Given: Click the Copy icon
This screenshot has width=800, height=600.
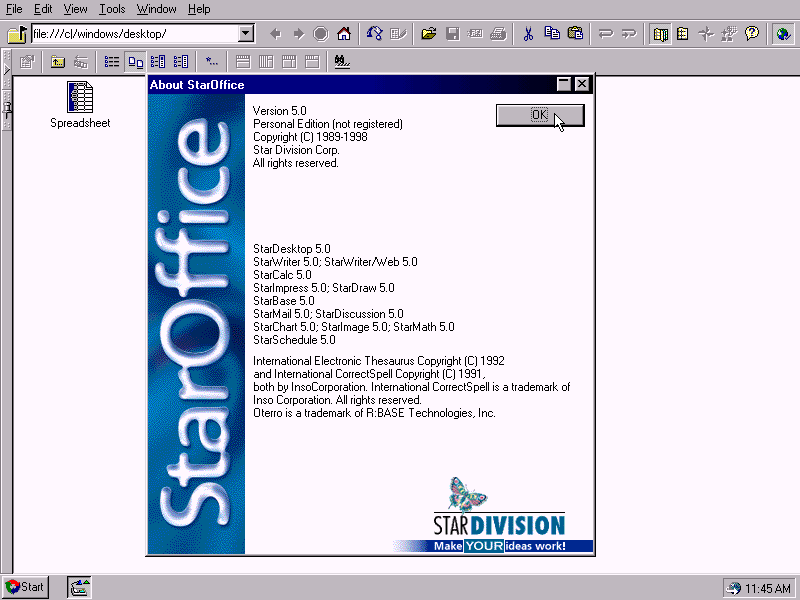Looking at the screenshot, I should [x=552, y=34].
